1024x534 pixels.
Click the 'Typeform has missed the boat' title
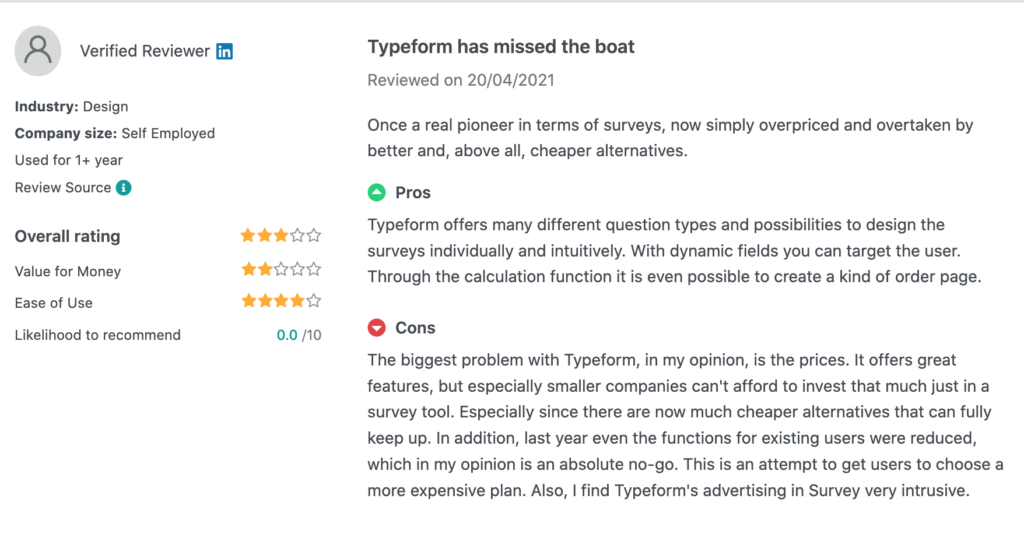click(x=501, y=47)
